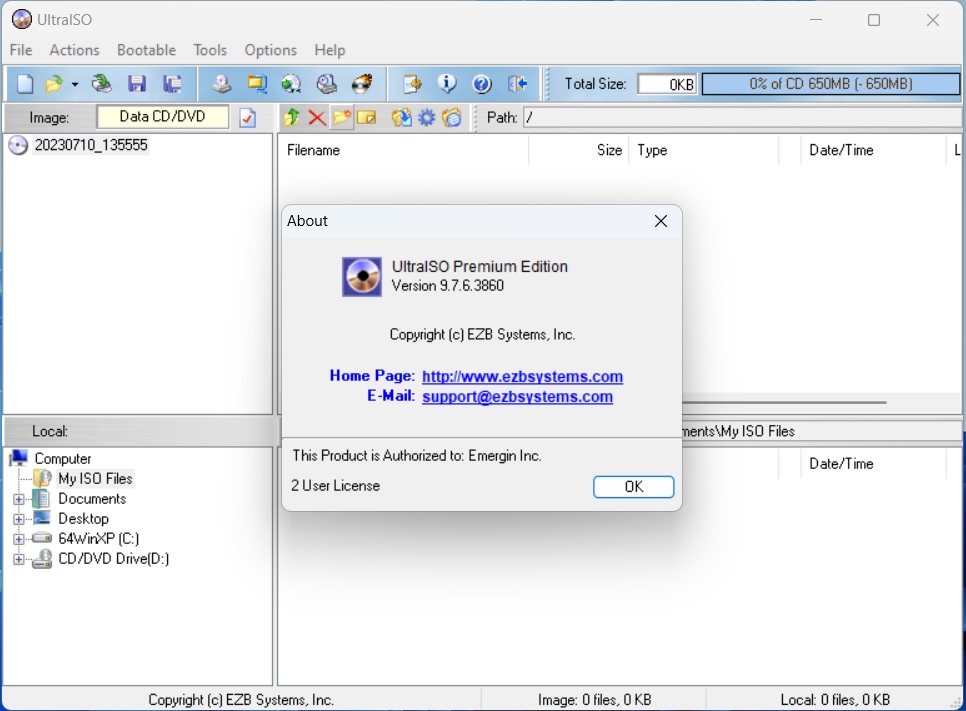Click the support@ezbsystems.com email link
This screenshot has width=966, height=711.
[518, 397]
